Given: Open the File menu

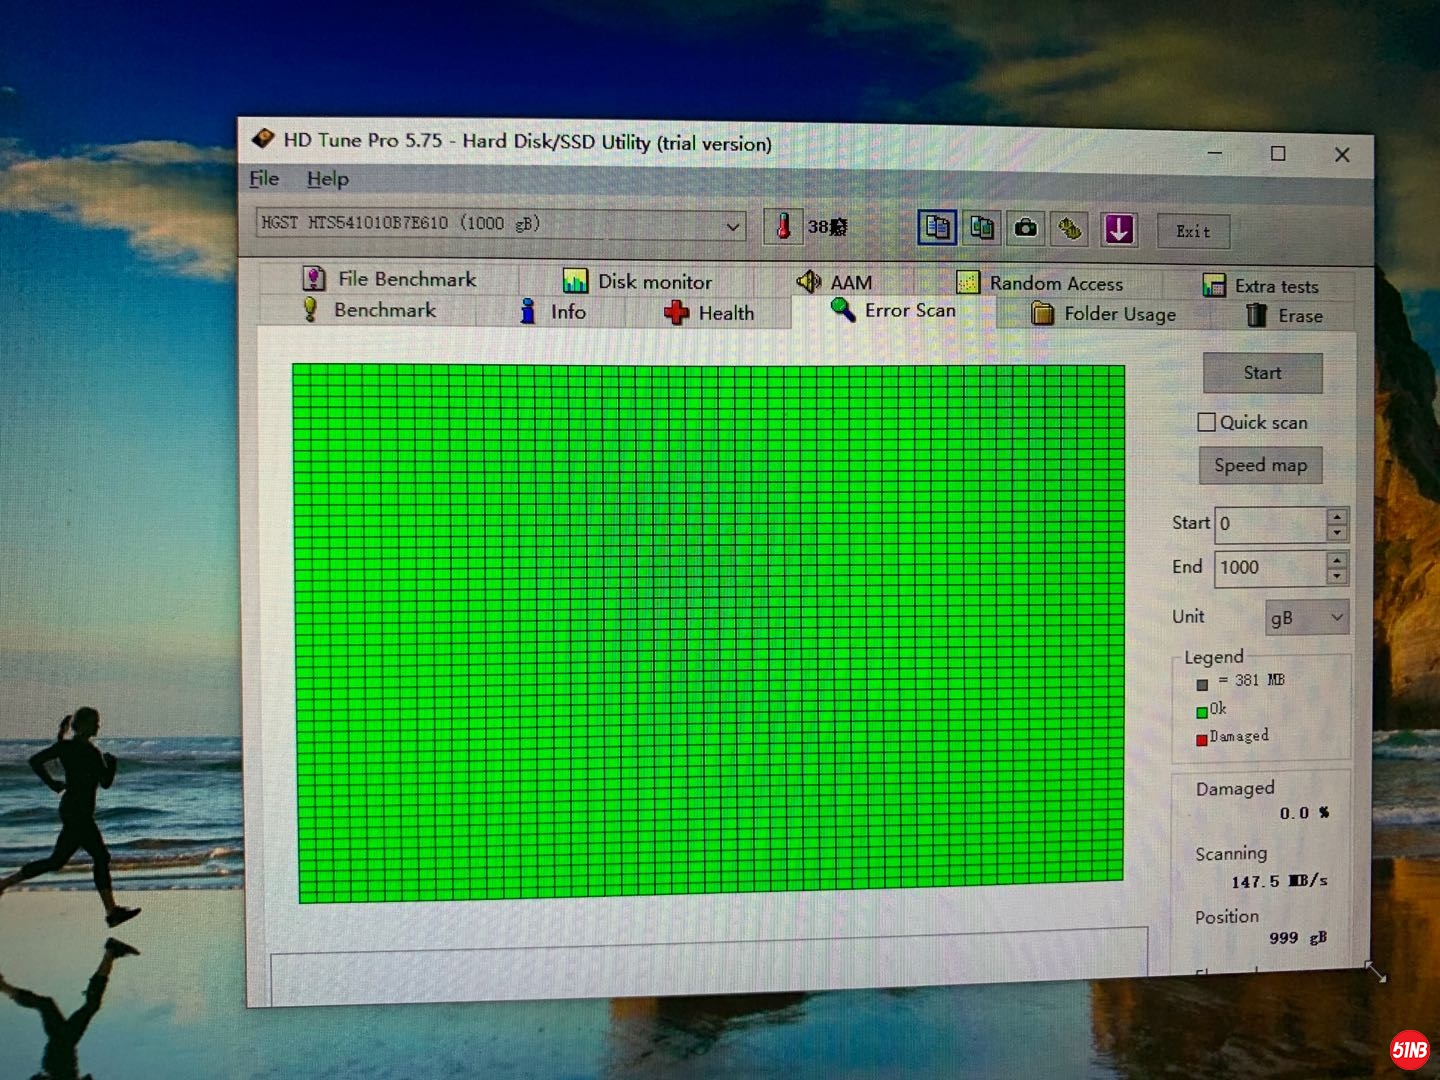Looking at the screenshot, I should click(x=264, y=178).
